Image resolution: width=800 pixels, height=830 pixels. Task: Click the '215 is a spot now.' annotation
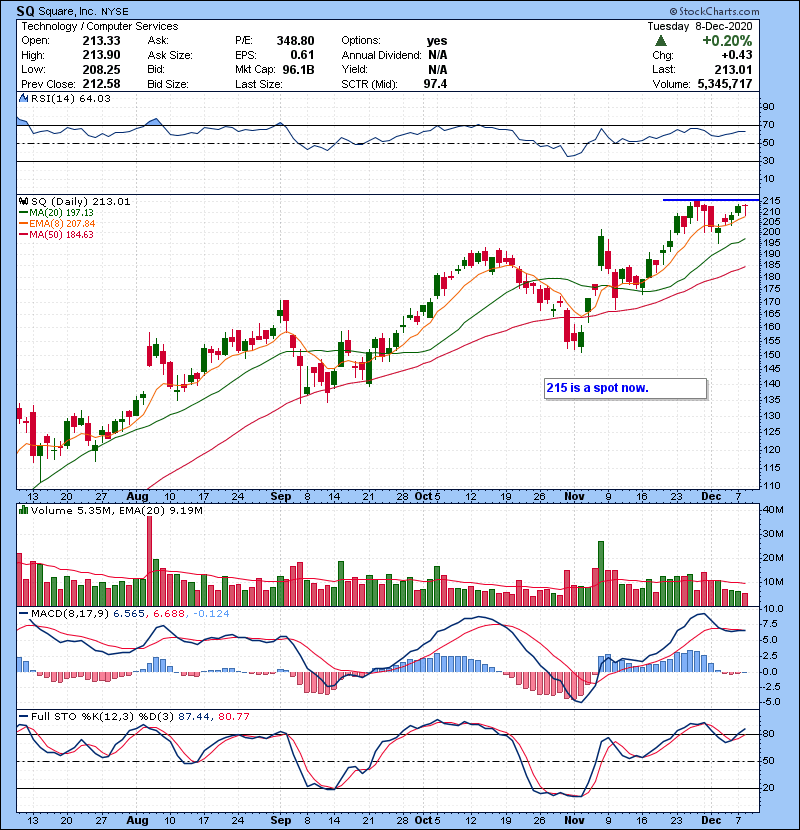(625, 388)
